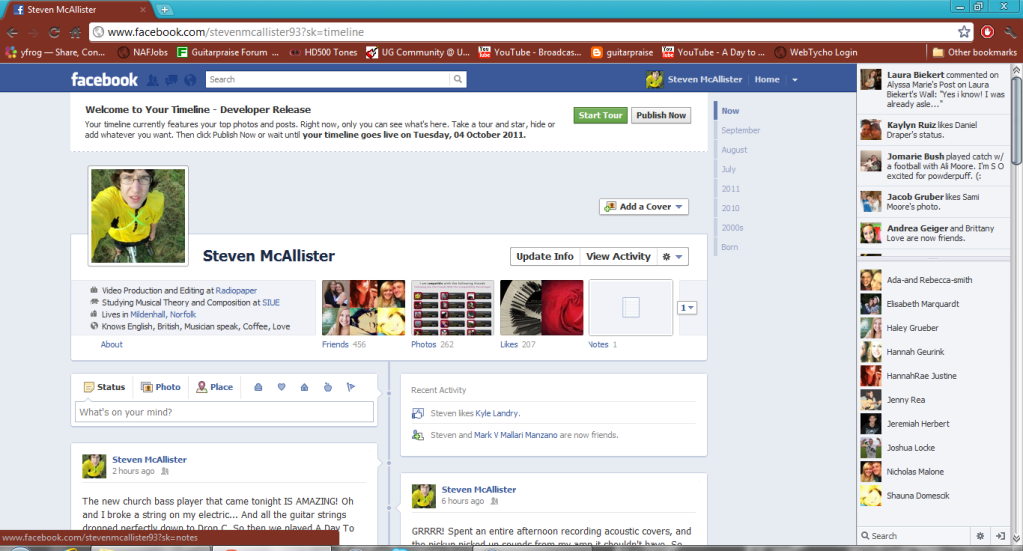Open WebTycho Login bookmark

click(816, 52)
